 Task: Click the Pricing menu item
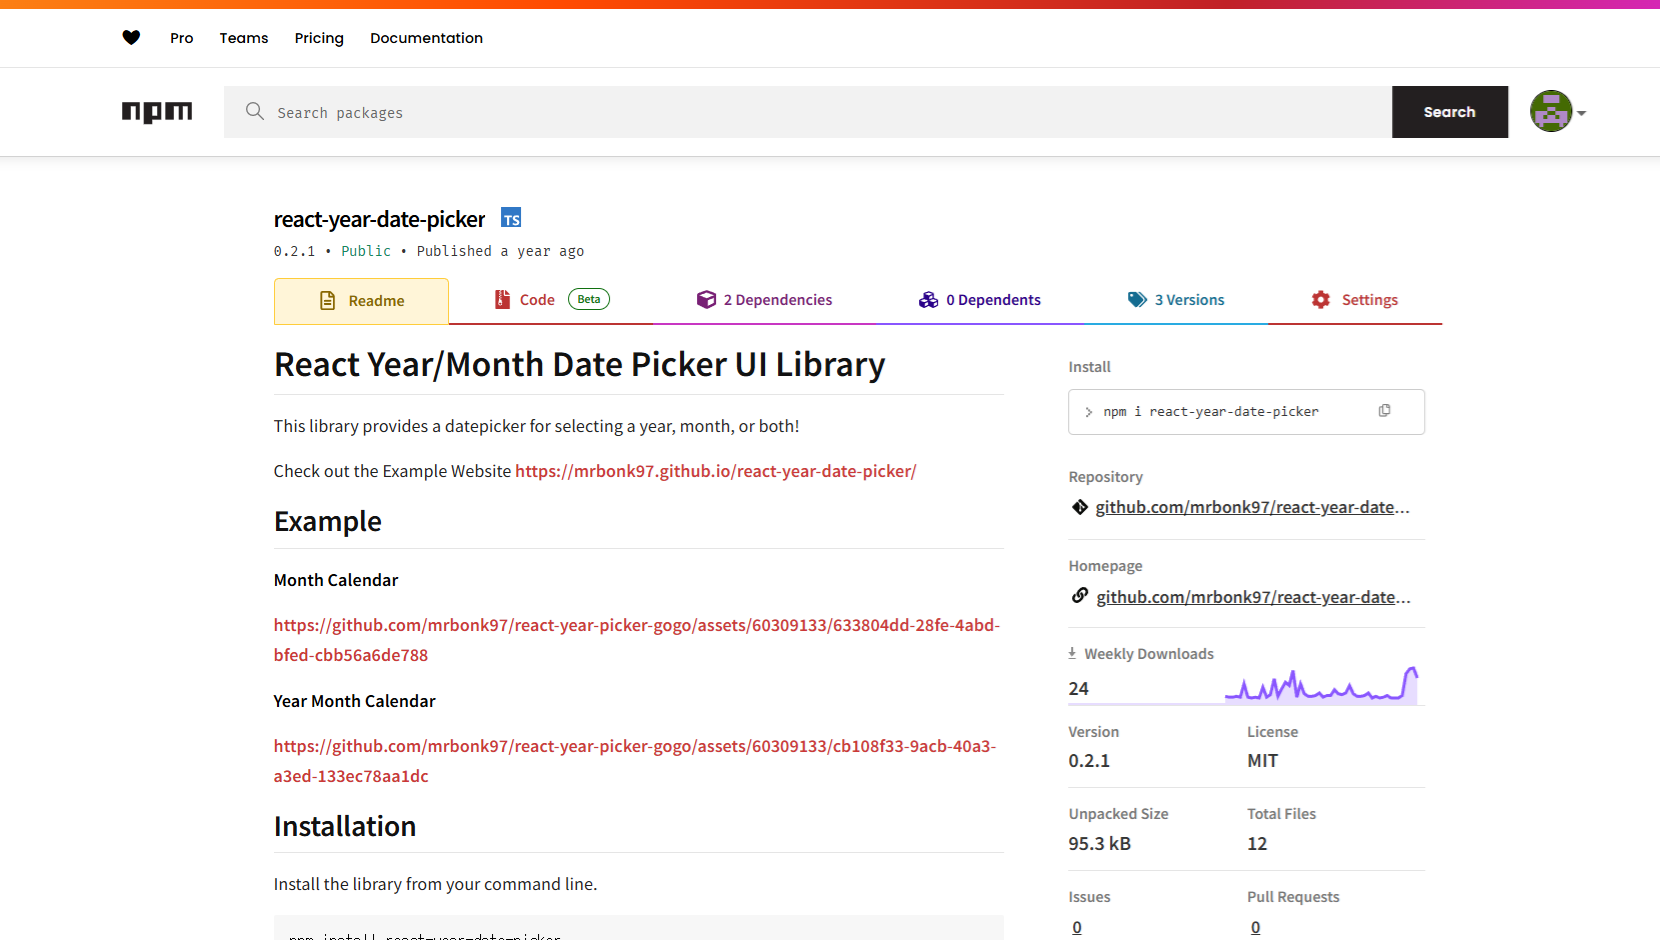[x=319, y=38]
